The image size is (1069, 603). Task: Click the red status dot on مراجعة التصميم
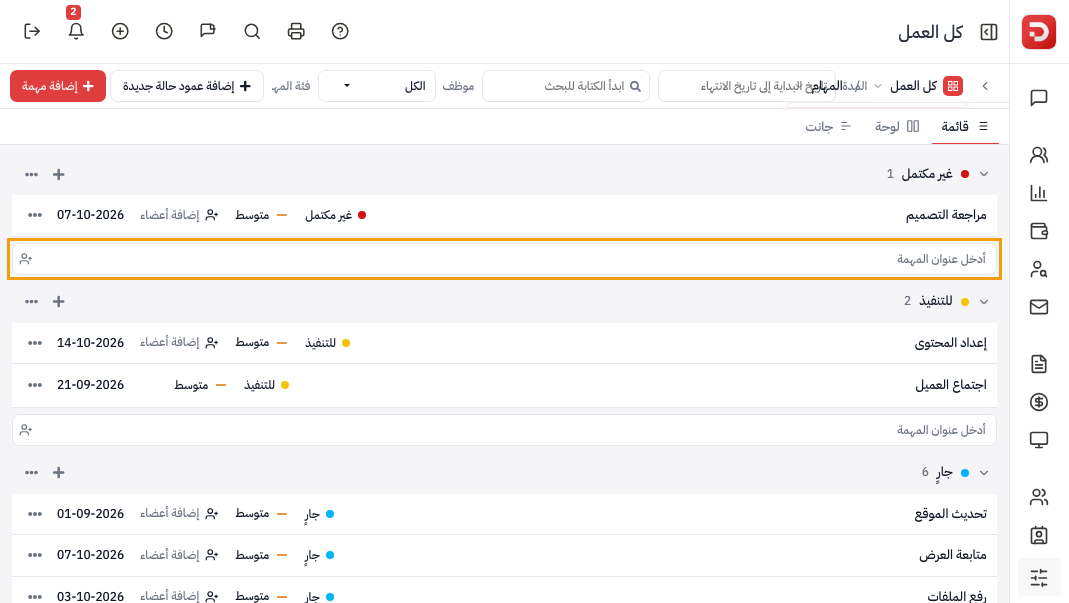(x=362, y=216)
